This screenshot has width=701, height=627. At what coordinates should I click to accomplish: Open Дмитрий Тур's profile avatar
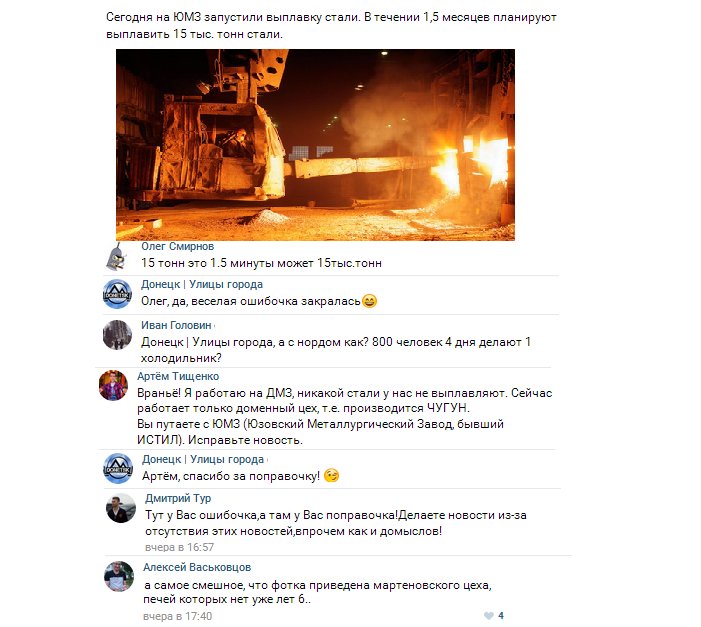(121, 508)
